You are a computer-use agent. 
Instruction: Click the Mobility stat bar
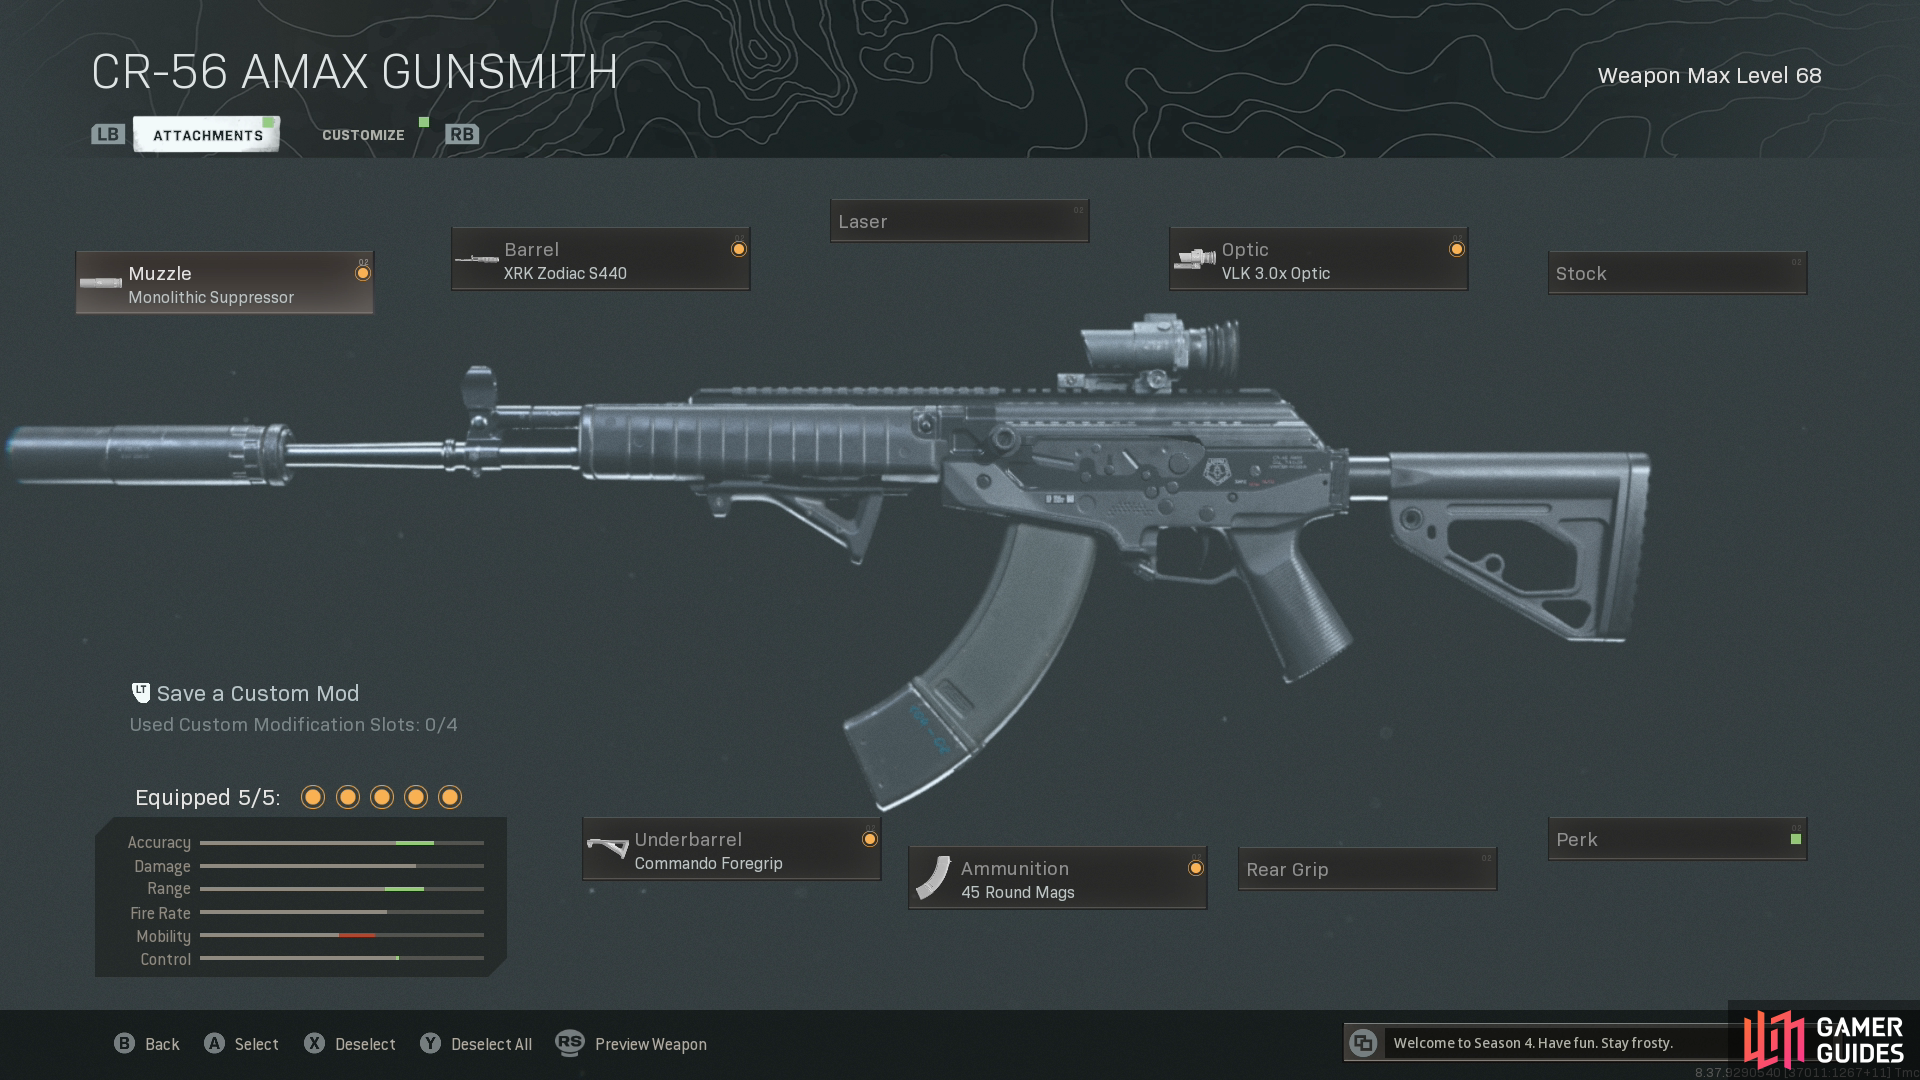tap(342, 935)
